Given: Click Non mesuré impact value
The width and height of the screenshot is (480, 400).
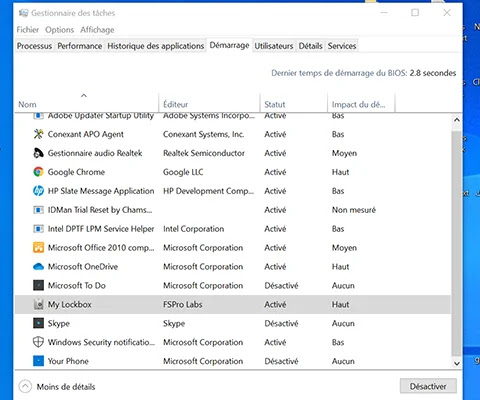Looking at the screenshot, I should click(x=354, y=210).
